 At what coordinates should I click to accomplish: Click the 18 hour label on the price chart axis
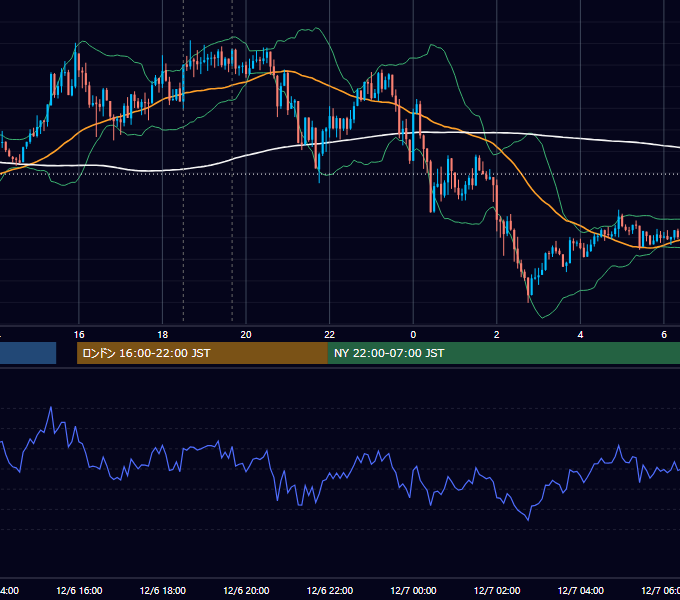pyautogui.click(x=163, y=335)
